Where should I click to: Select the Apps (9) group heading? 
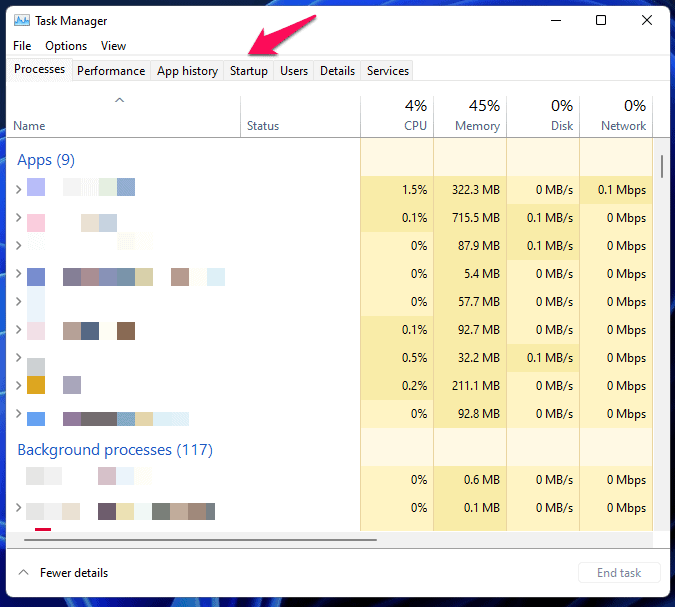coord(46,160)
